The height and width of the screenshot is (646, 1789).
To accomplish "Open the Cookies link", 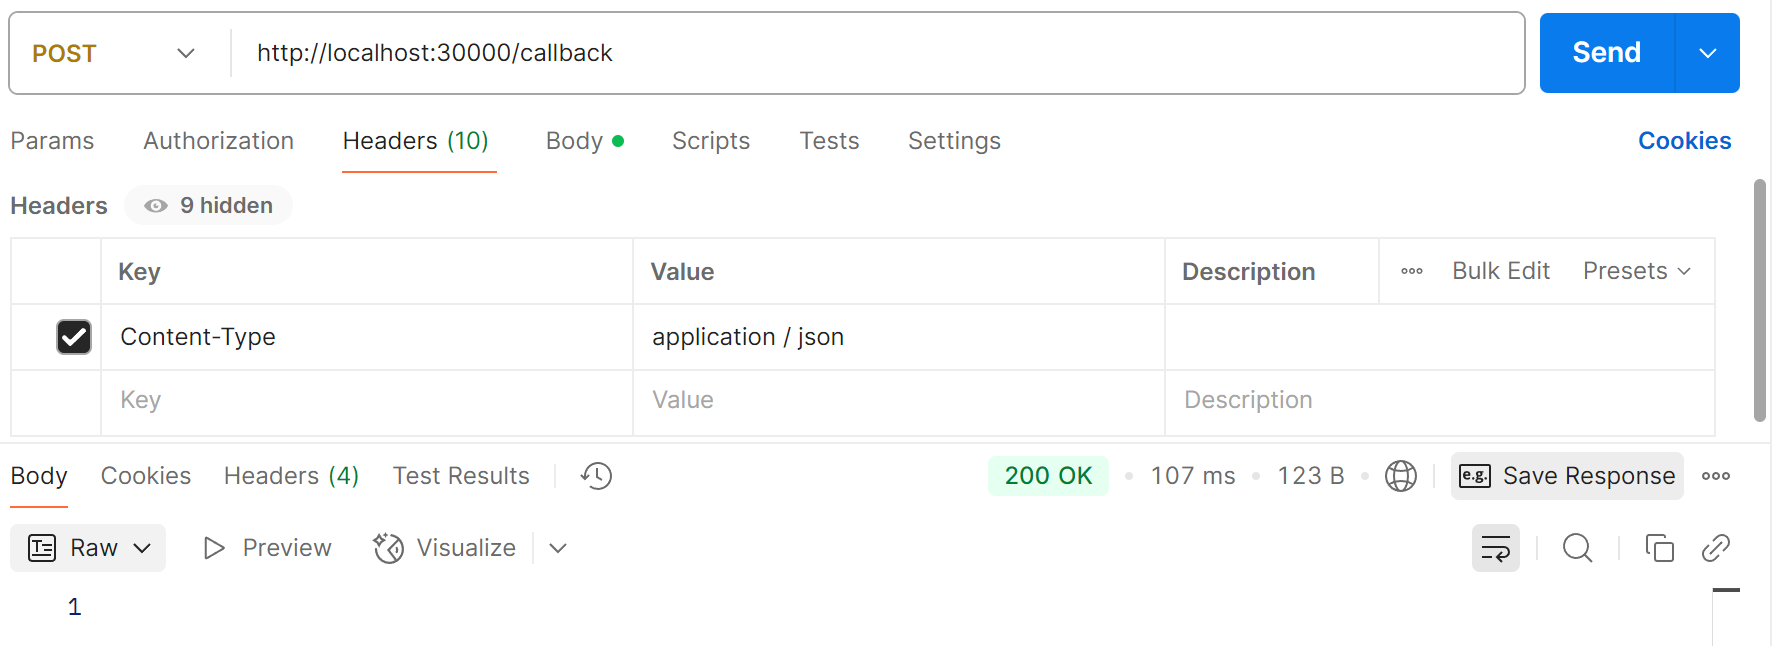I will coord(1684,141).
